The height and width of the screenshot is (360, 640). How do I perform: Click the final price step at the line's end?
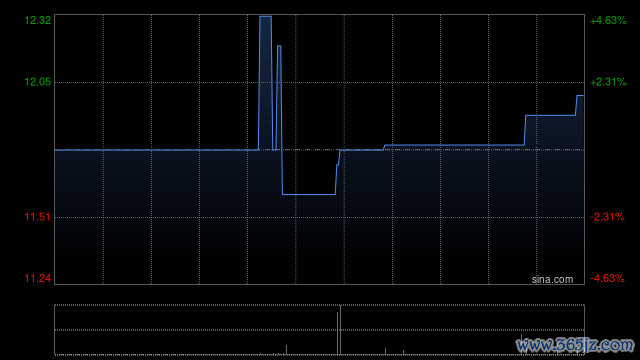point(580,96)
